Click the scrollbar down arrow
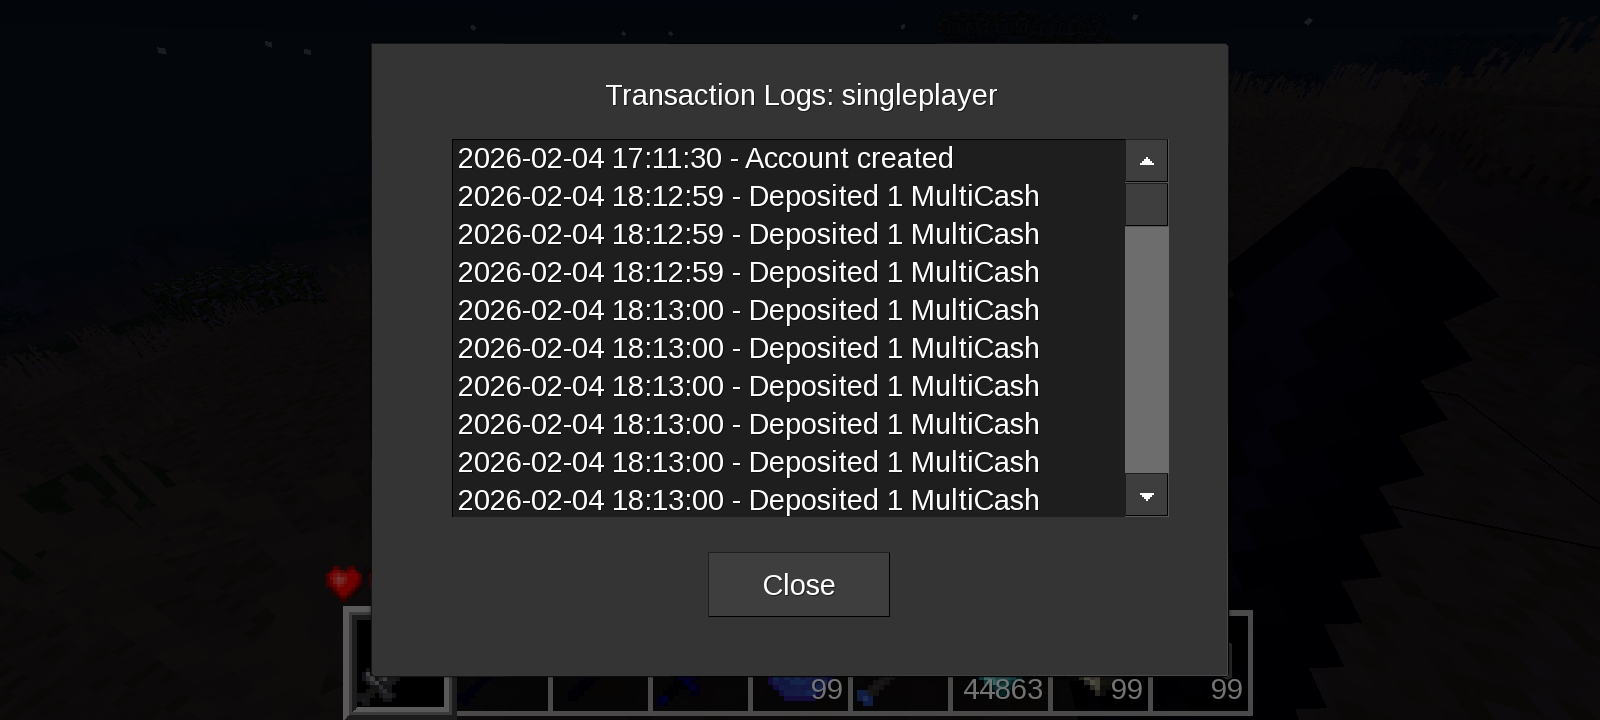 tap(1146, 496)
